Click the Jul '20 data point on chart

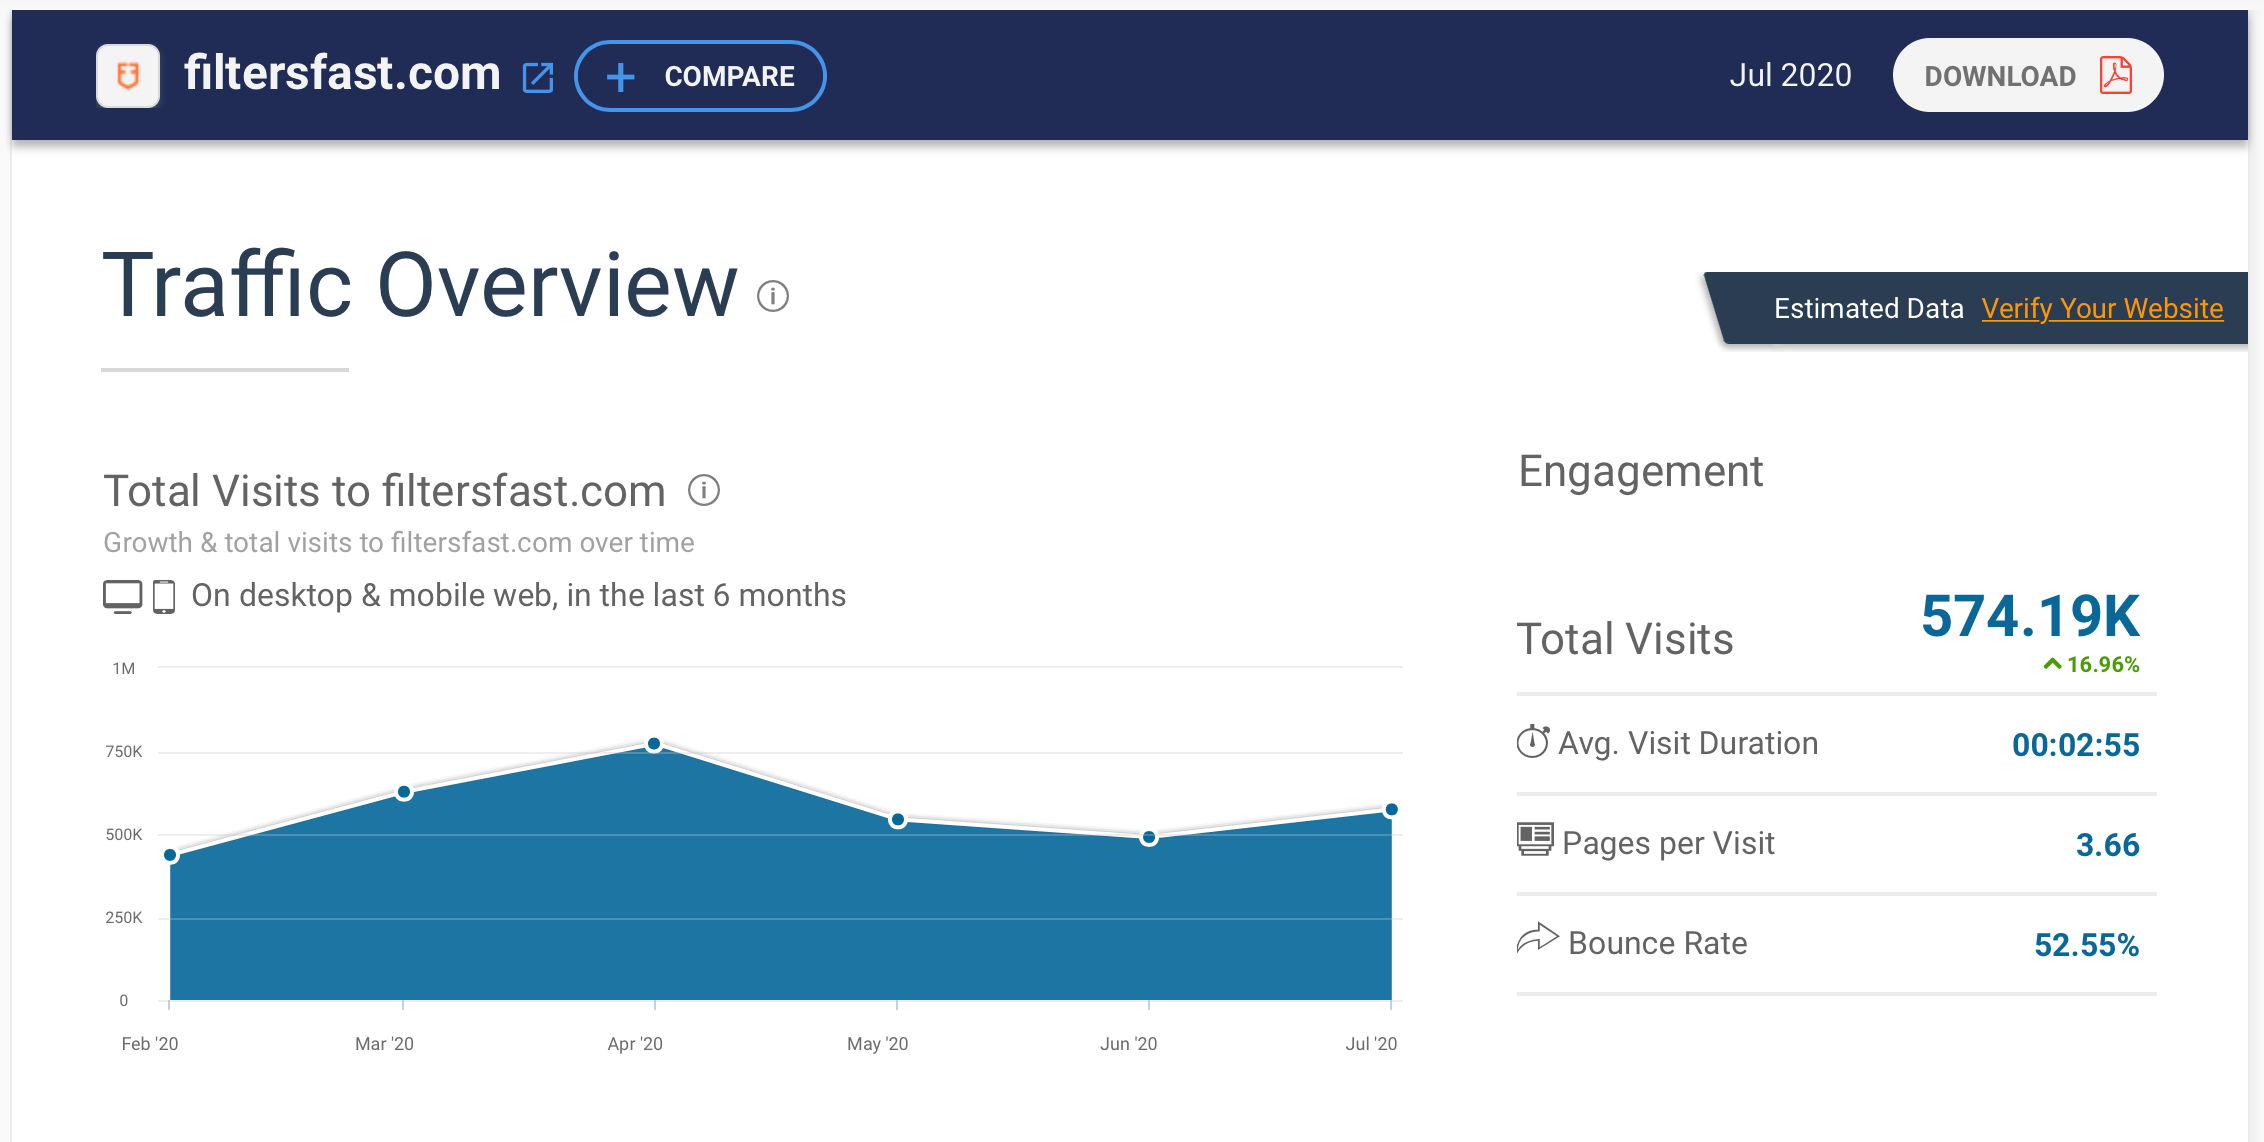(1391, 809)
